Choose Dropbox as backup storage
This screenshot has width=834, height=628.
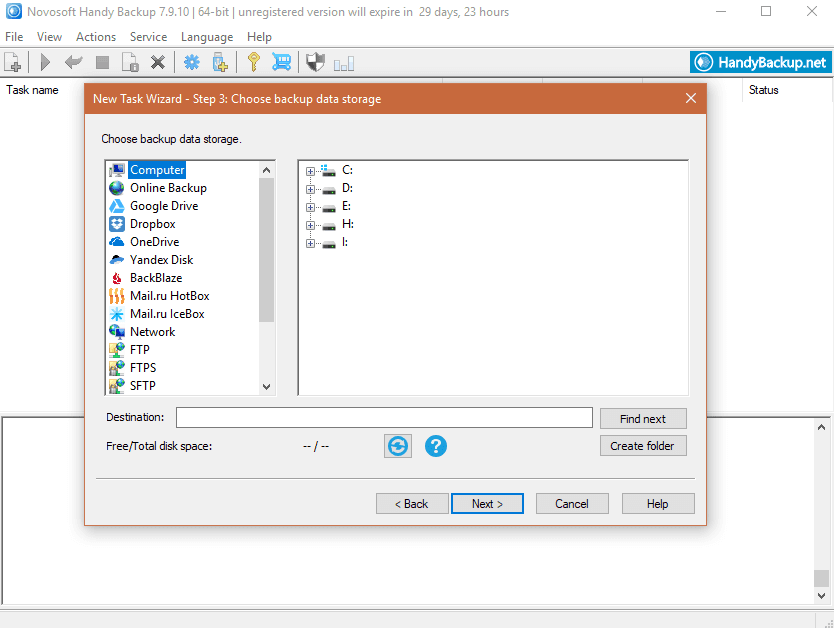pyautogui.click(x=152, y=224)
